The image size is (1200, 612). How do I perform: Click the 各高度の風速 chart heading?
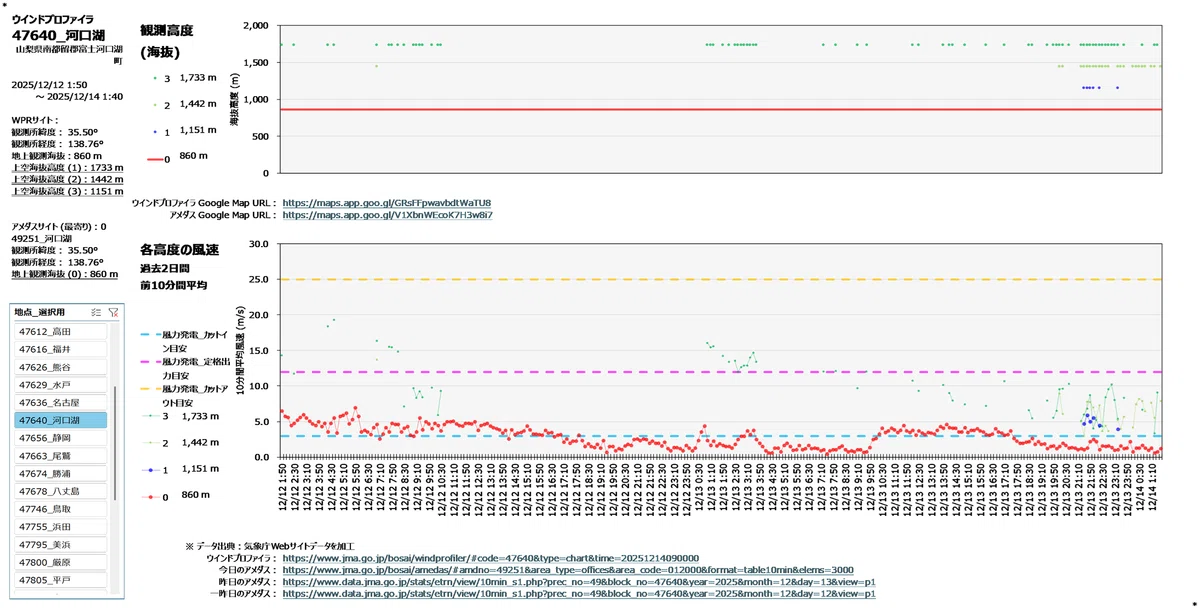point(180,249)
